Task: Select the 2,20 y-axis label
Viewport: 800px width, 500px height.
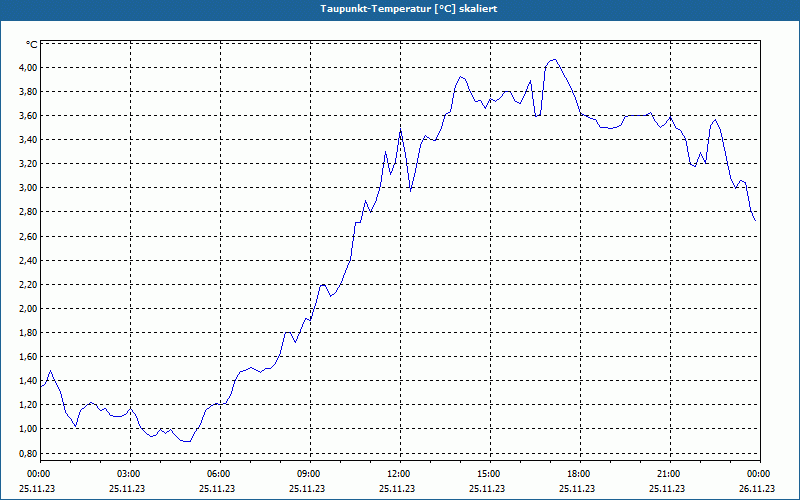Action: click(28, 284)
